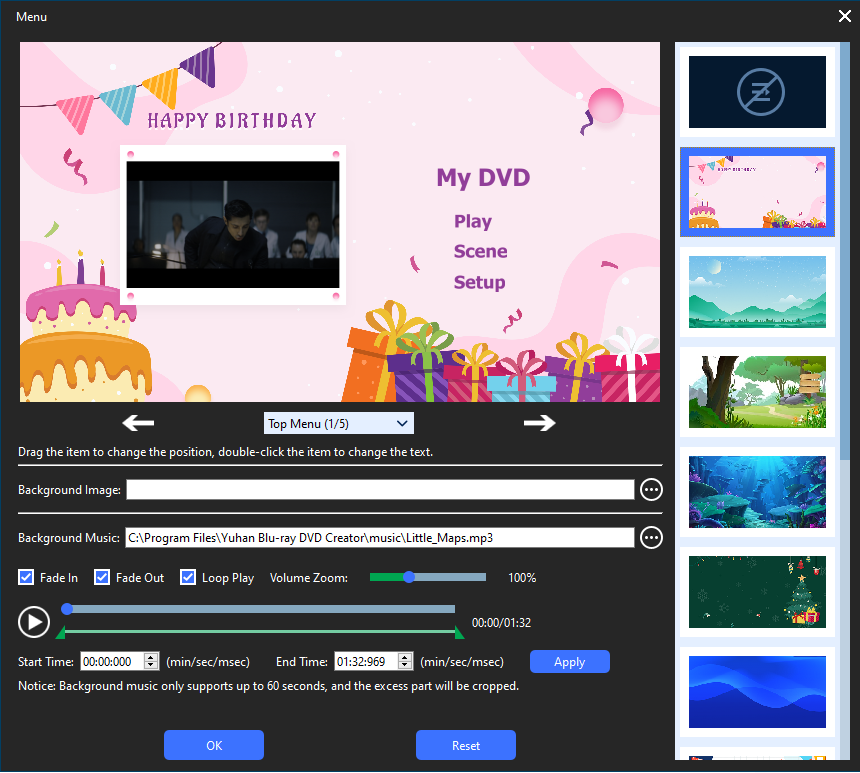
Task: Select the no-menu template thumbnail
Action: pyautogui.click(x=757, y=92)
